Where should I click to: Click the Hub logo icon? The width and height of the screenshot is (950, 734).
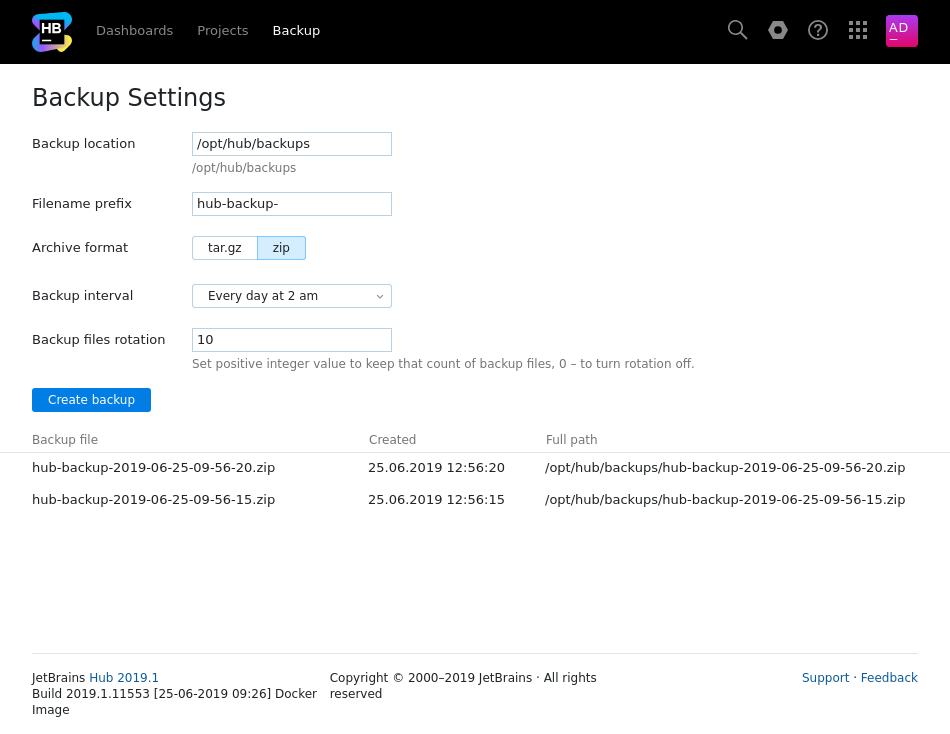52,32
